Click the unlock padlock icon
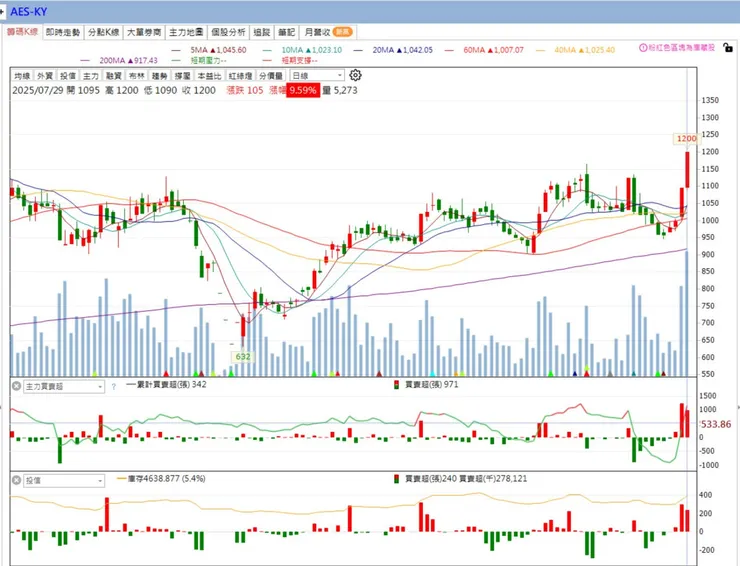 point(728,47)
